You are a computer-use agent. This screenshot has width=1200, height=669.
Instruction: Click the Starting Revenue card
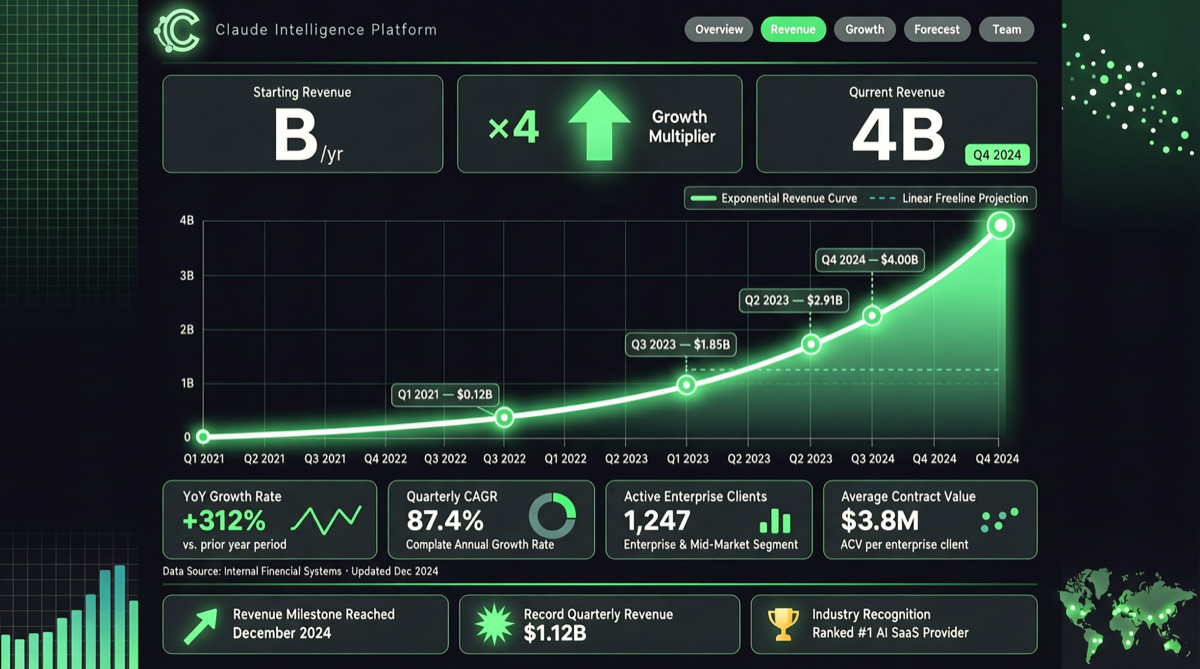click(303, 124)
